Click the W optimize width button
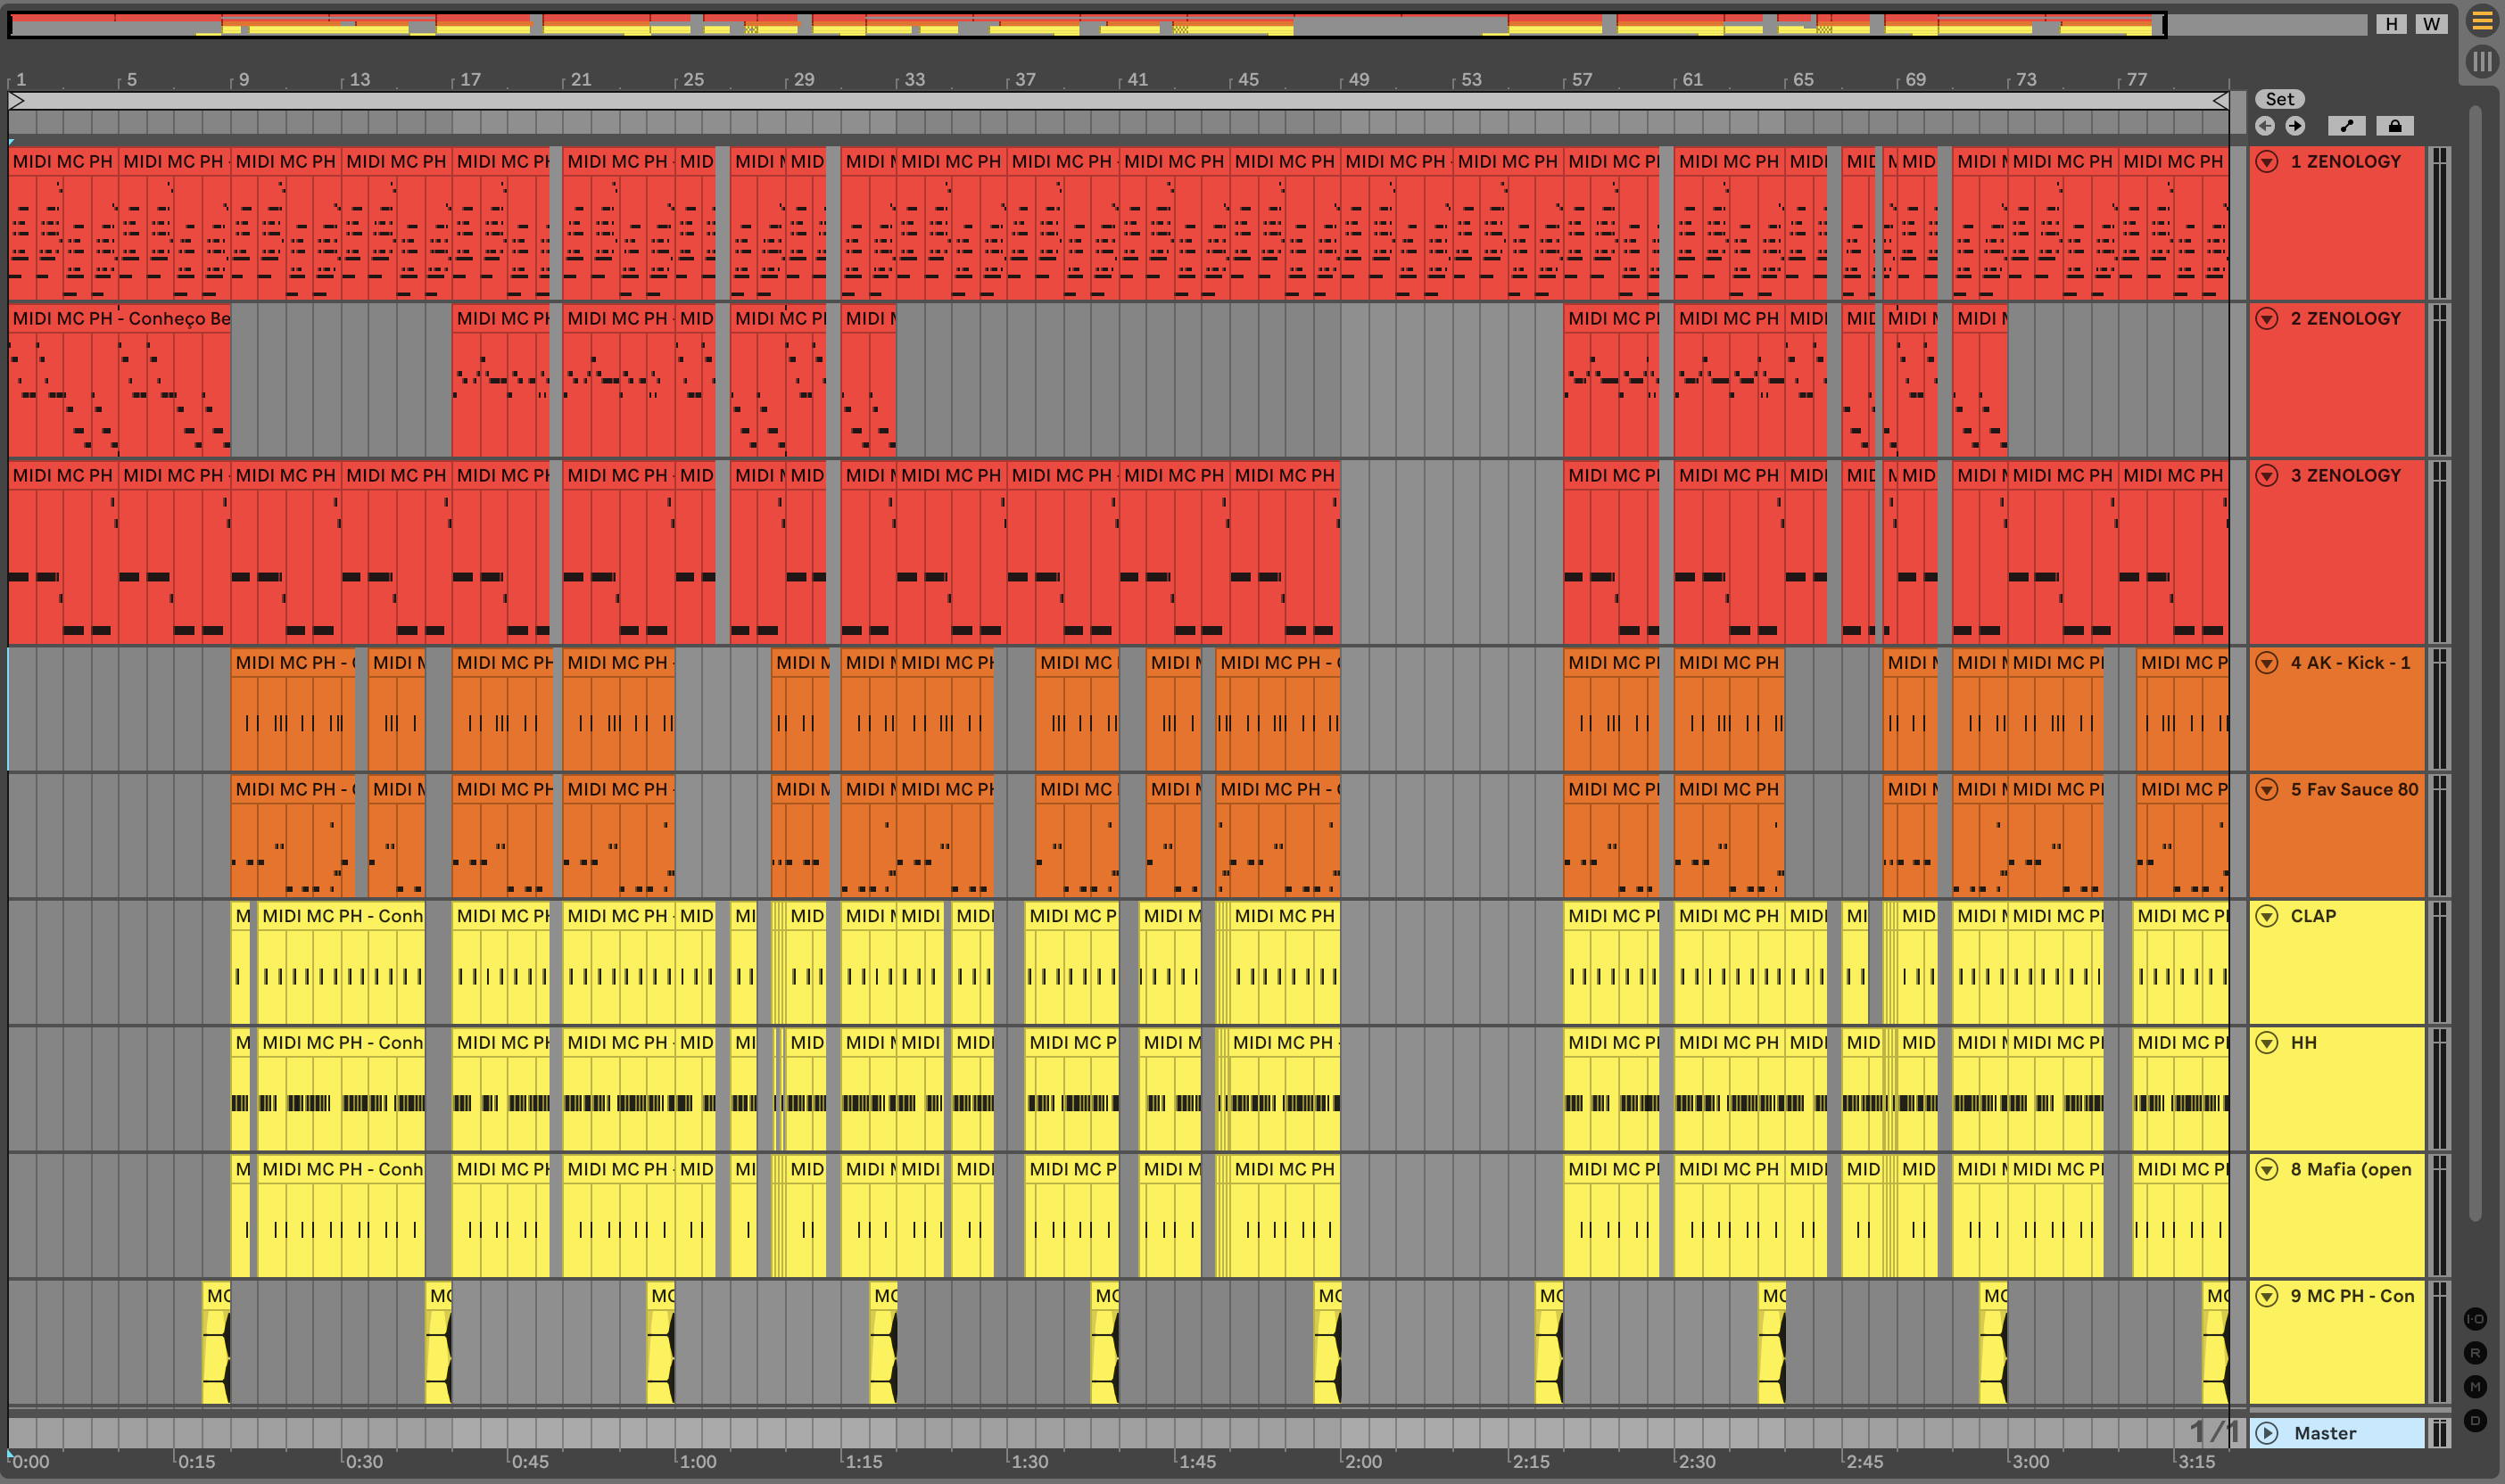The image size is (2505, 1484). [x=2431, y=24]
